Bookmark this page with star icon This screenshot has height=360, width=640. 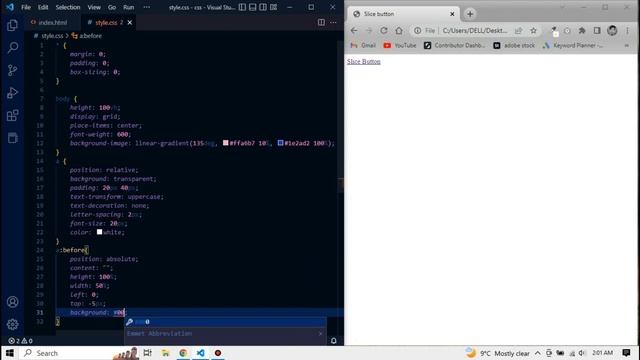click(x=533, y=31)
